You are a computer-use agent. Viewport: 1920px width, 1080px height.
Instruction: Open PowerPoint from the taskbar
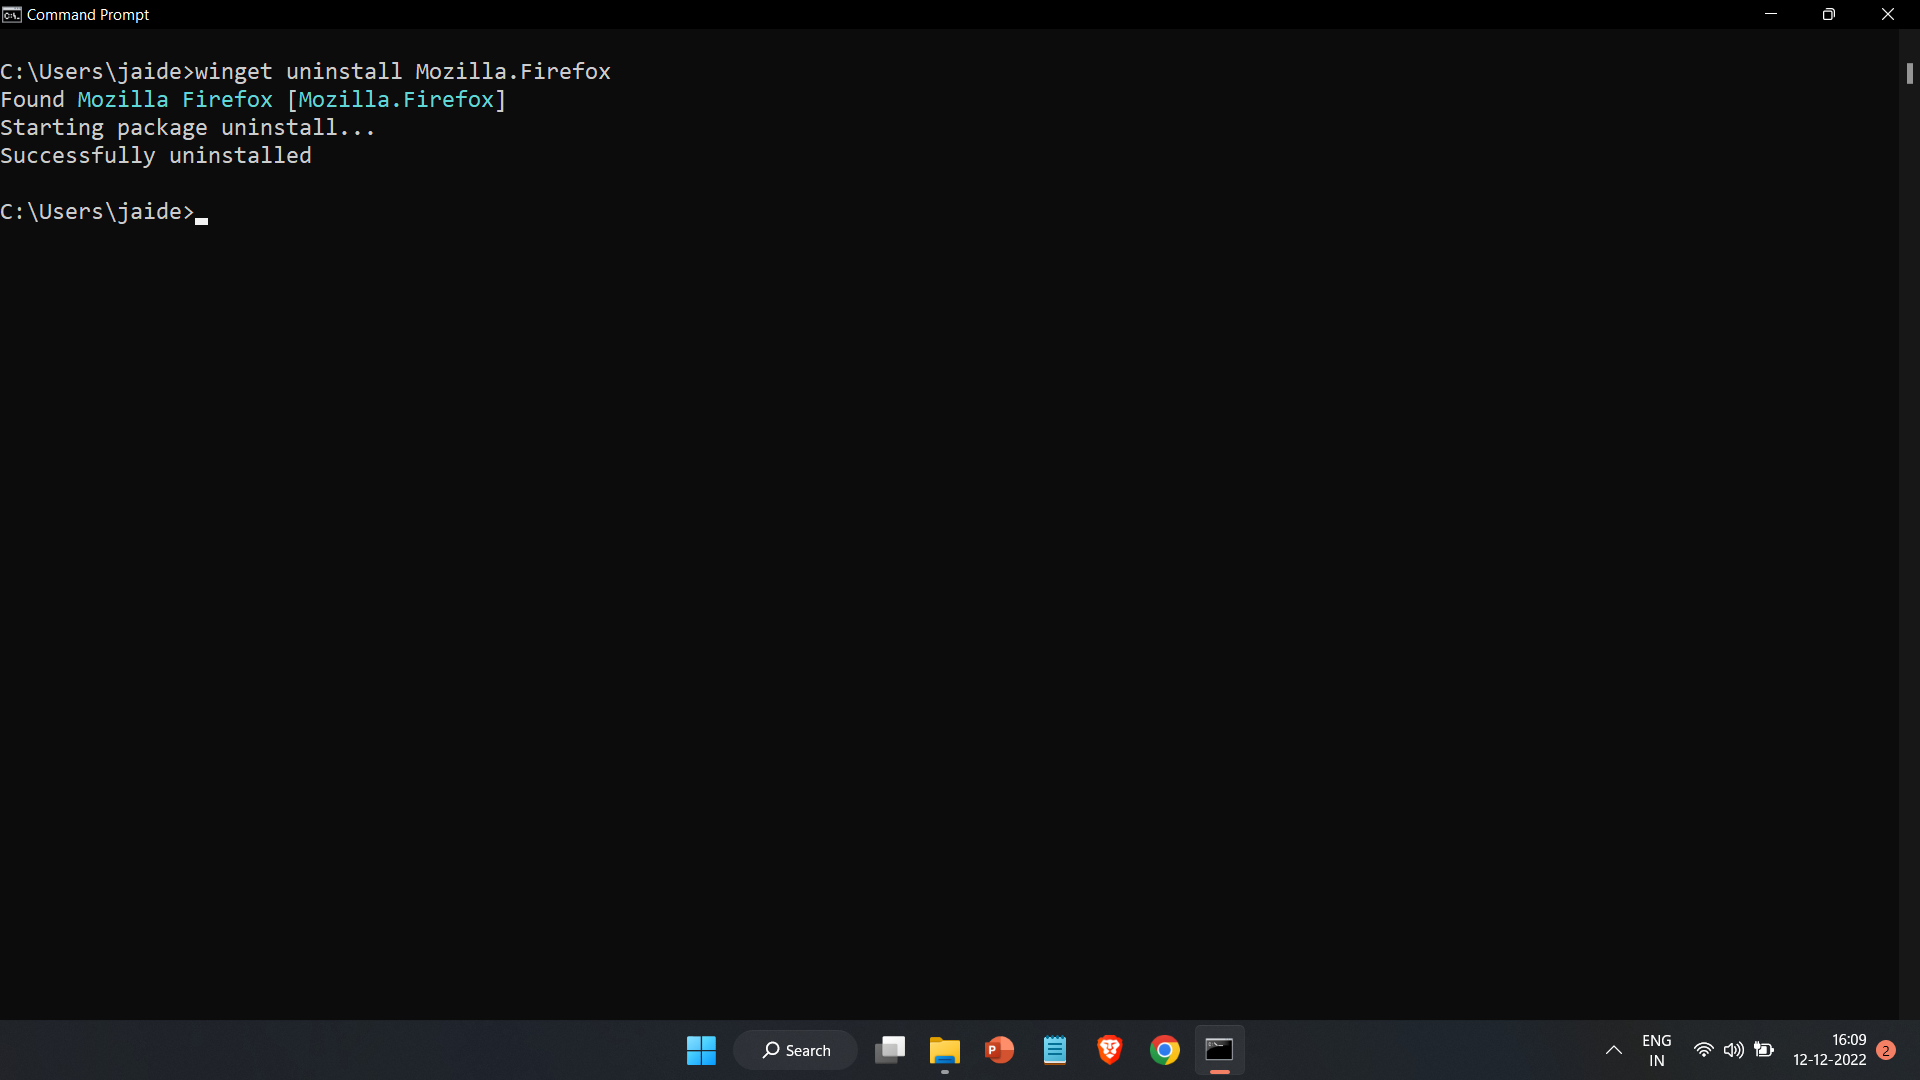1000,1050
